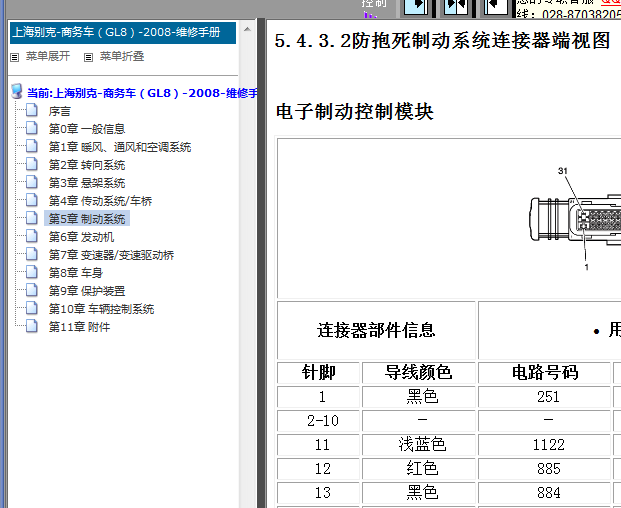Click the page icon next to 序言
Viewport: 621px width, 508px height.
(32, 110)
